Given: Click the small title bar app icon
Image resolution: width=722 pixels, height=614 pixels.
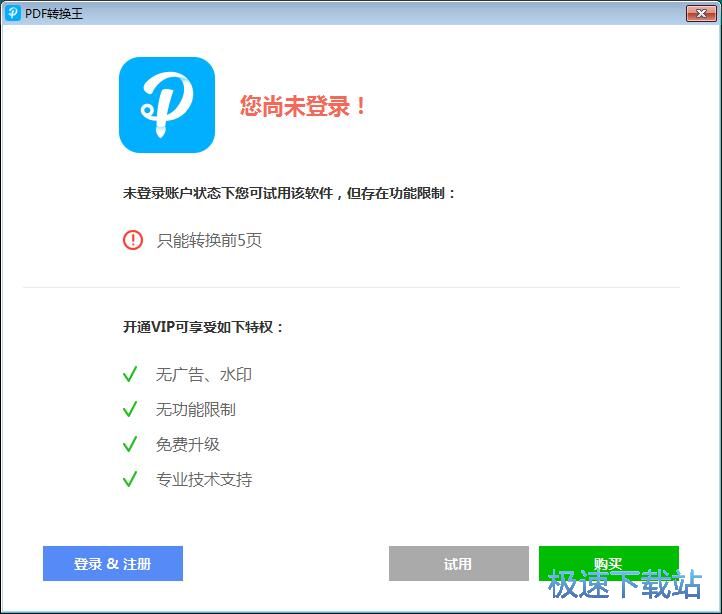Looking at the screenshot, I should 12,13.
